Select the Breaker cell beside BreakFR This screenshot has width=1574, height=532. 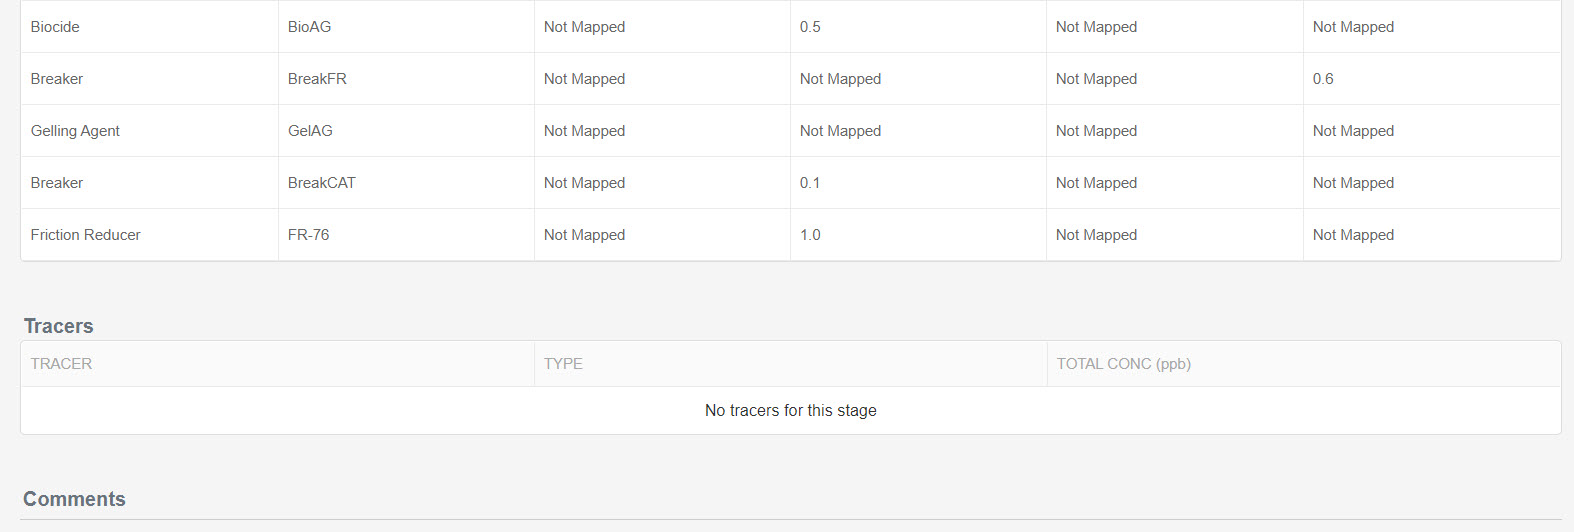click(x=57, y=79)
